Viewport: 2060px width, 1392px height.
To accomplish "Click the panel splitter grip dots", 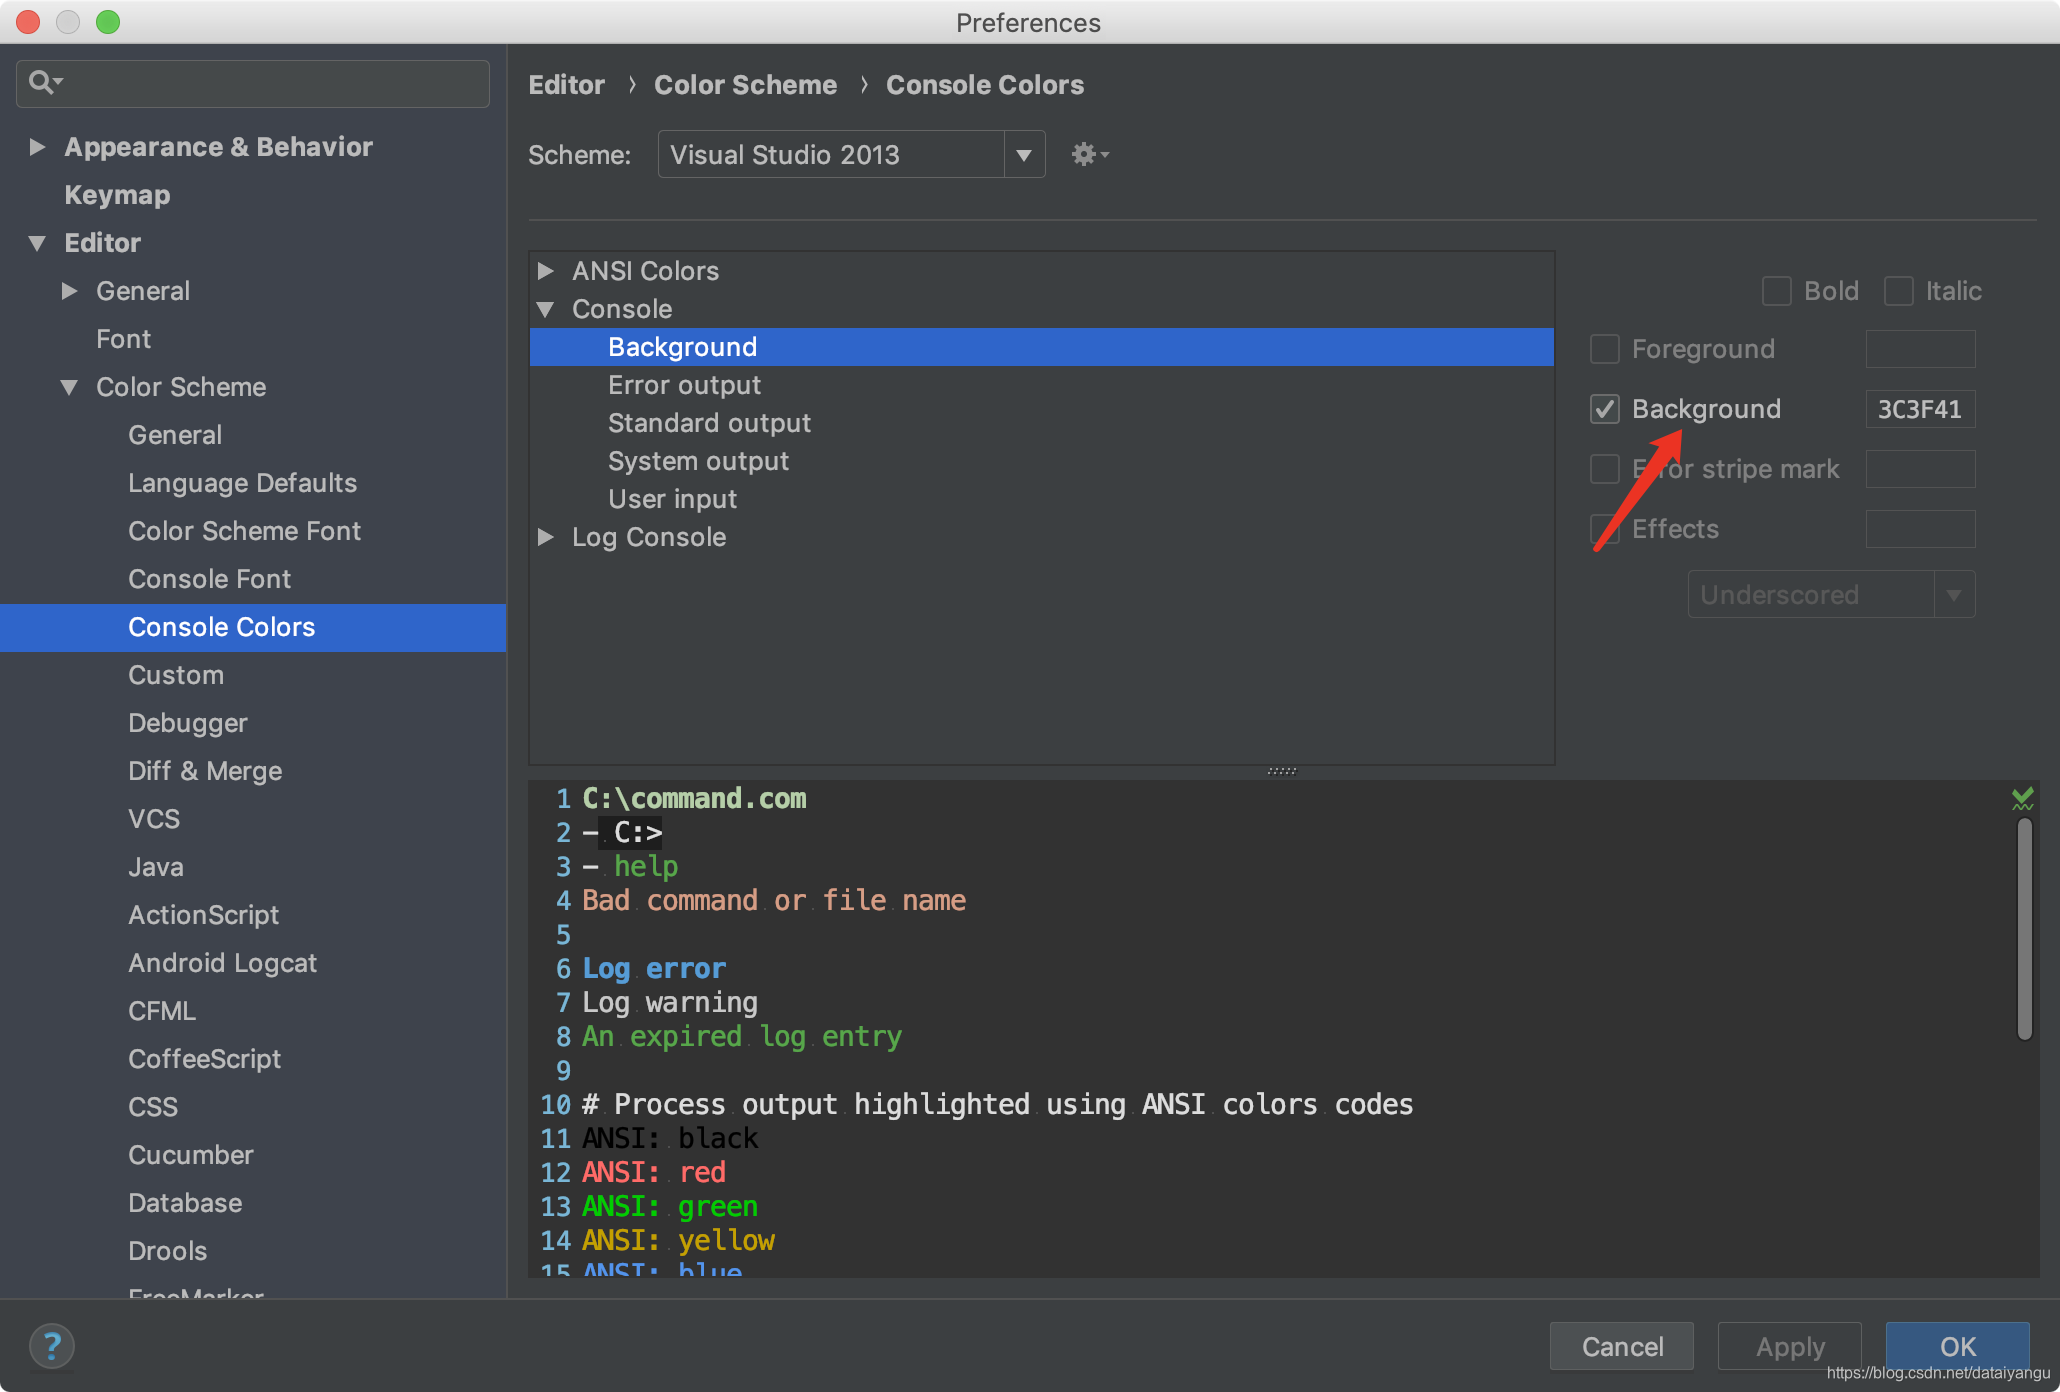I will [1281, 771].
